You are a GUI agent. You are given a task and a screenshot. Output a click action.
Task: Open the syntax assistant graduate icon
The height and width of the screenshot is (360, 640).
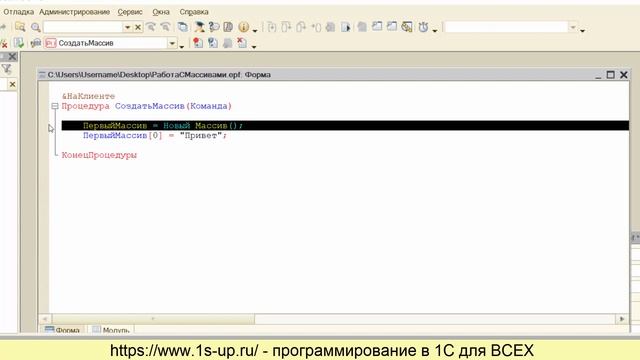(x=199, y=27)
